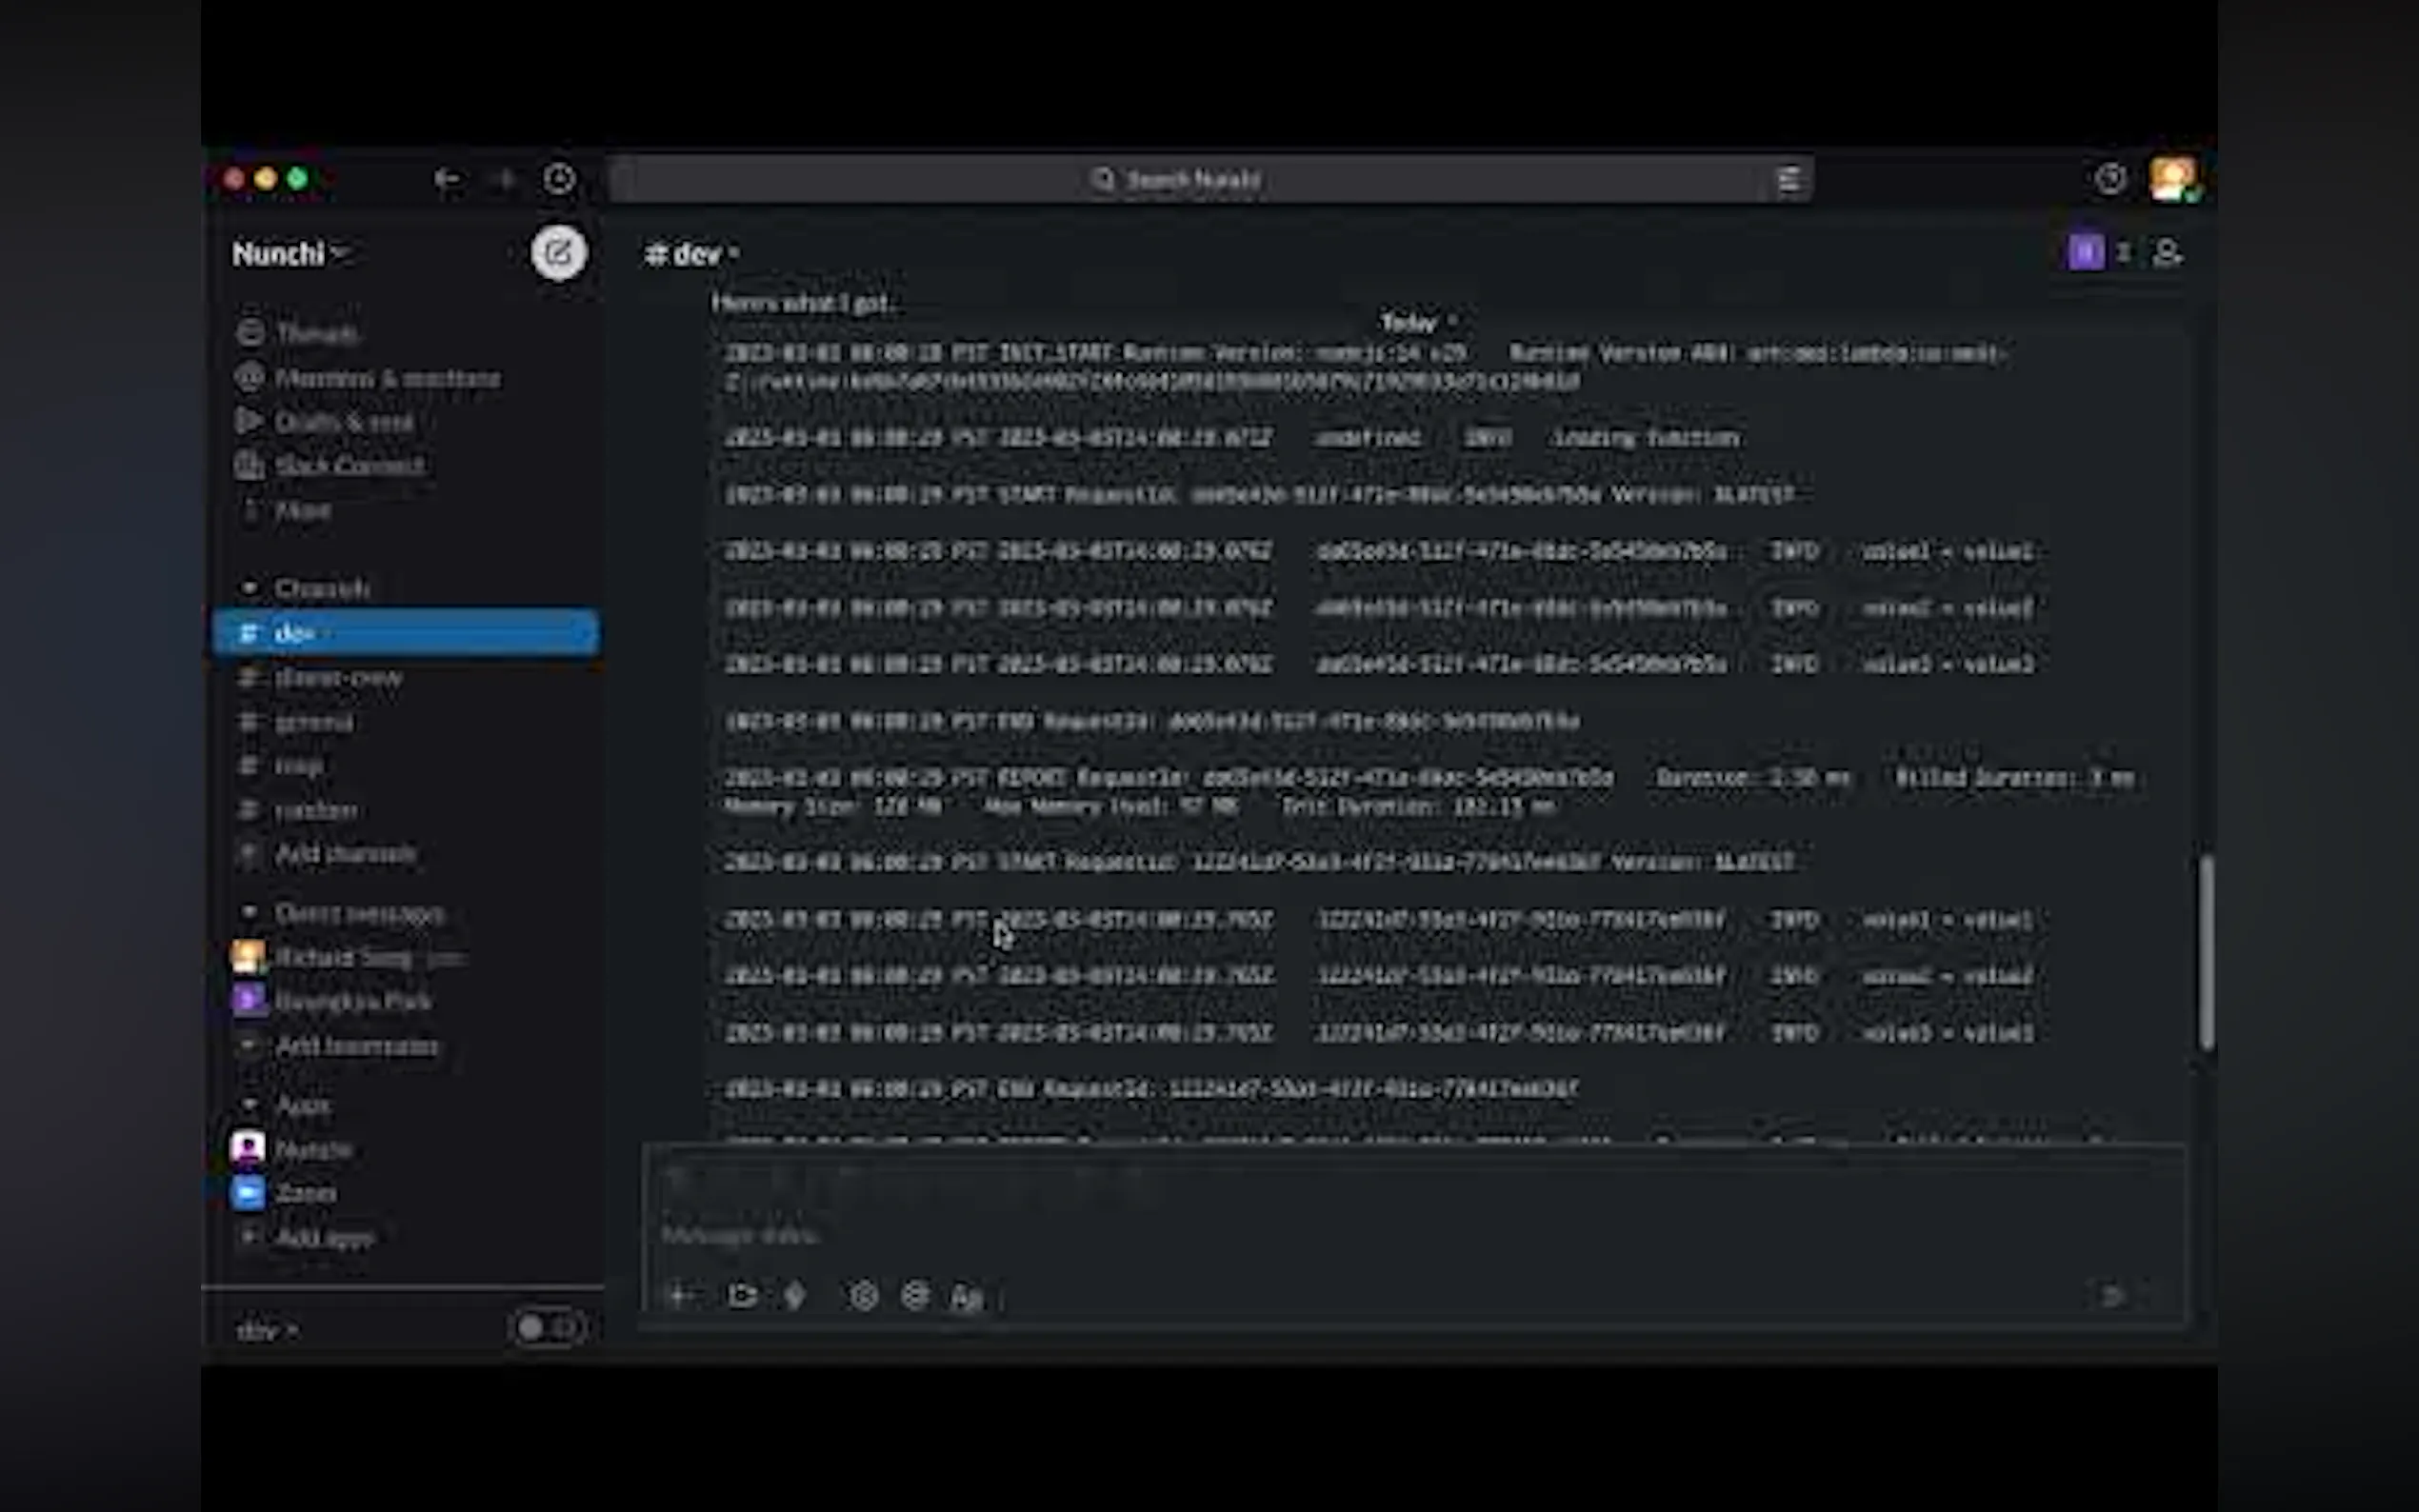Open the #dev channel details dropdown
2419x1512 pixels.
coord(694,254)
